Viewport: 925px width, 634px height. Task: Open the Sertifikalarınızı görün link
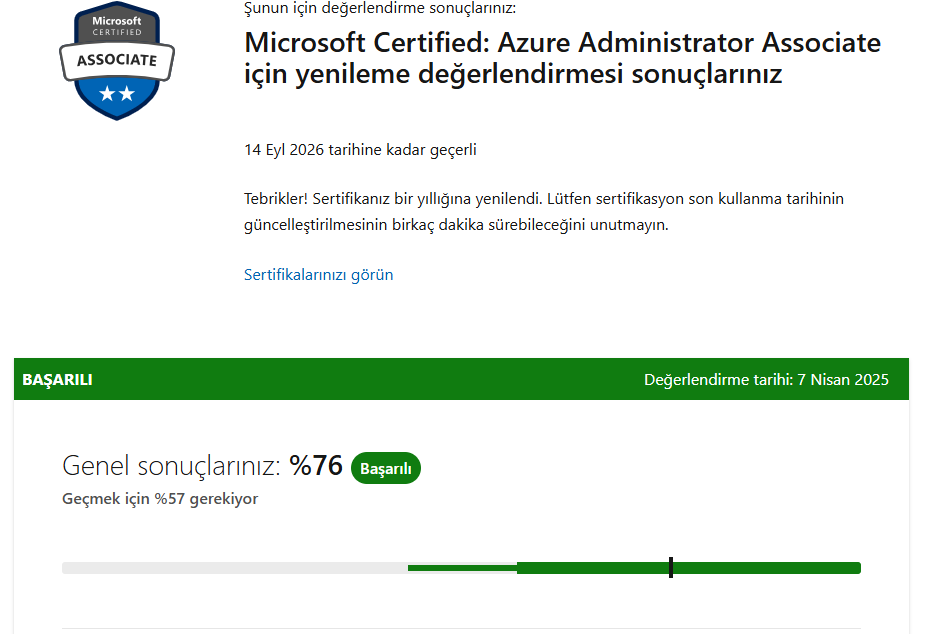point(318,274)
